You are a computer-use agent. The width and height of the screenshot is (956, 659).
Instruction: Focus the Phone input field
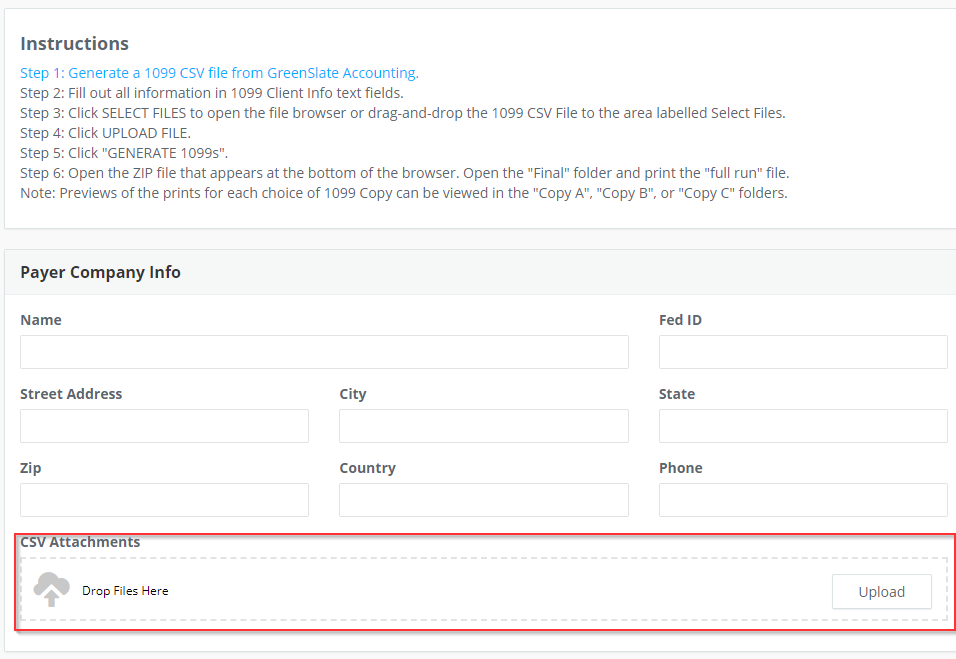coord(803,500)
